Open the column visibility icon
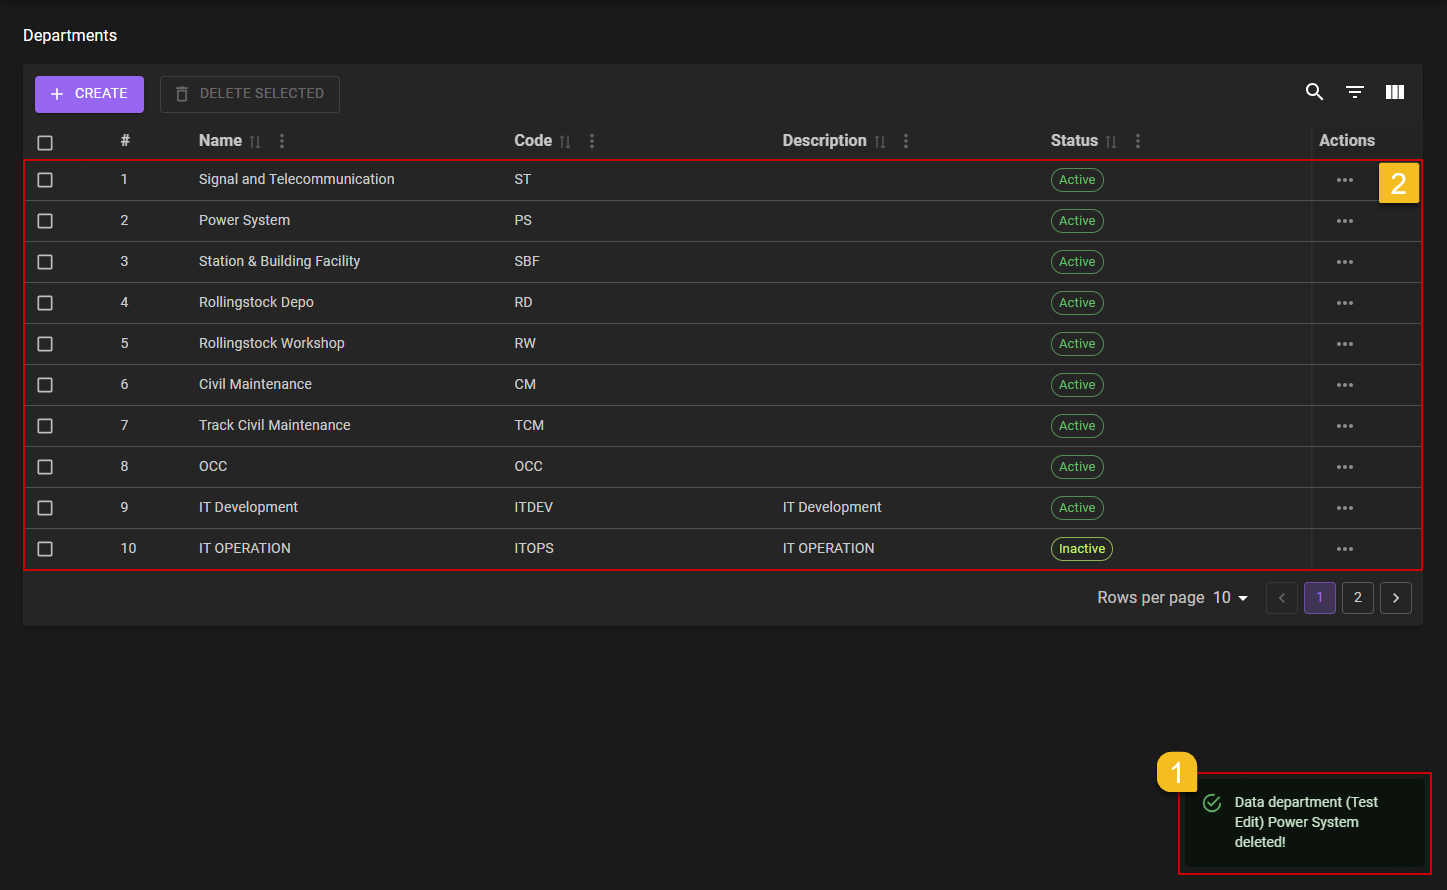Screen dimensions: 1447x890 (1395, 92)
